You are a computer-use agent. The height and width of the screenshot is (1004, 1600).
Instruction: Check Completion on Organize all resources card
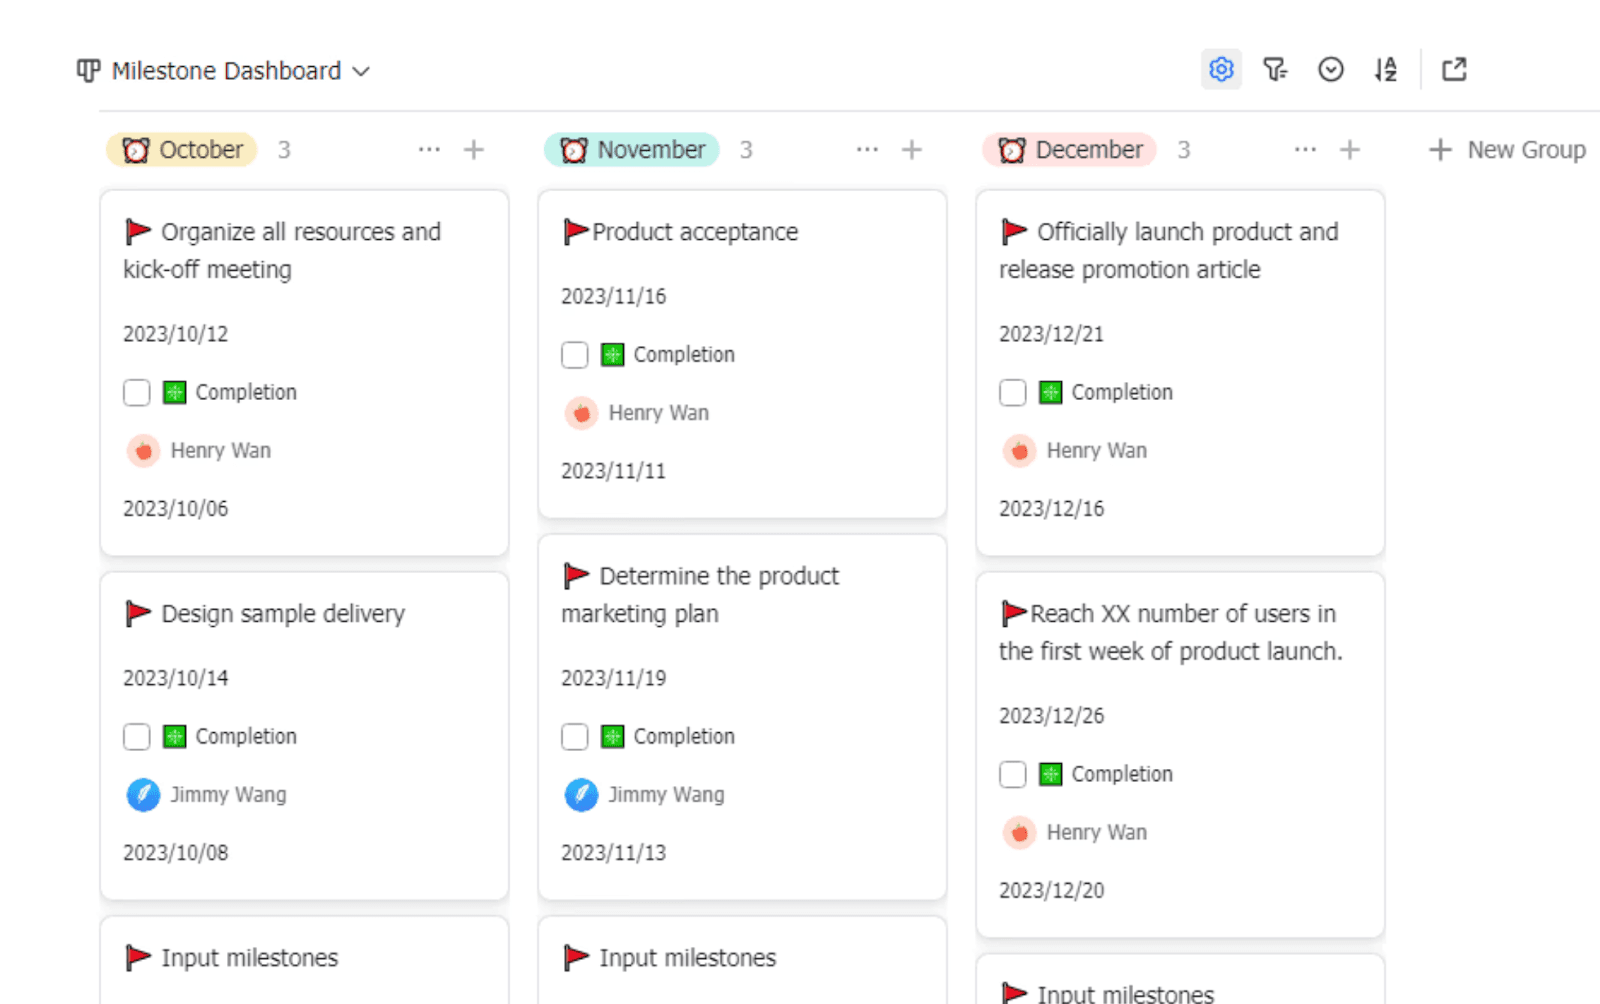137,392
